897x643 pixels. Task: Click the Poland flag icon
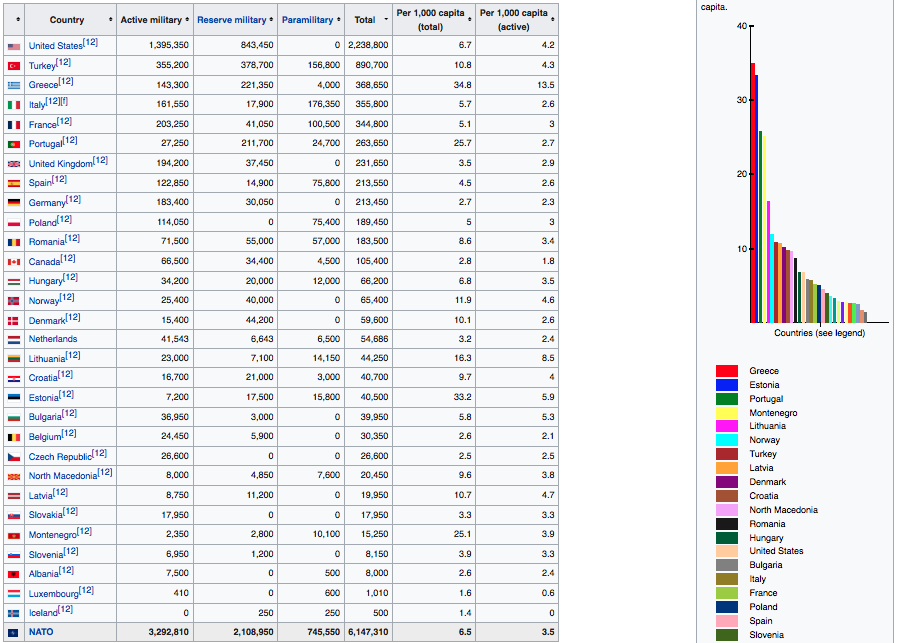tap(14, 223)
